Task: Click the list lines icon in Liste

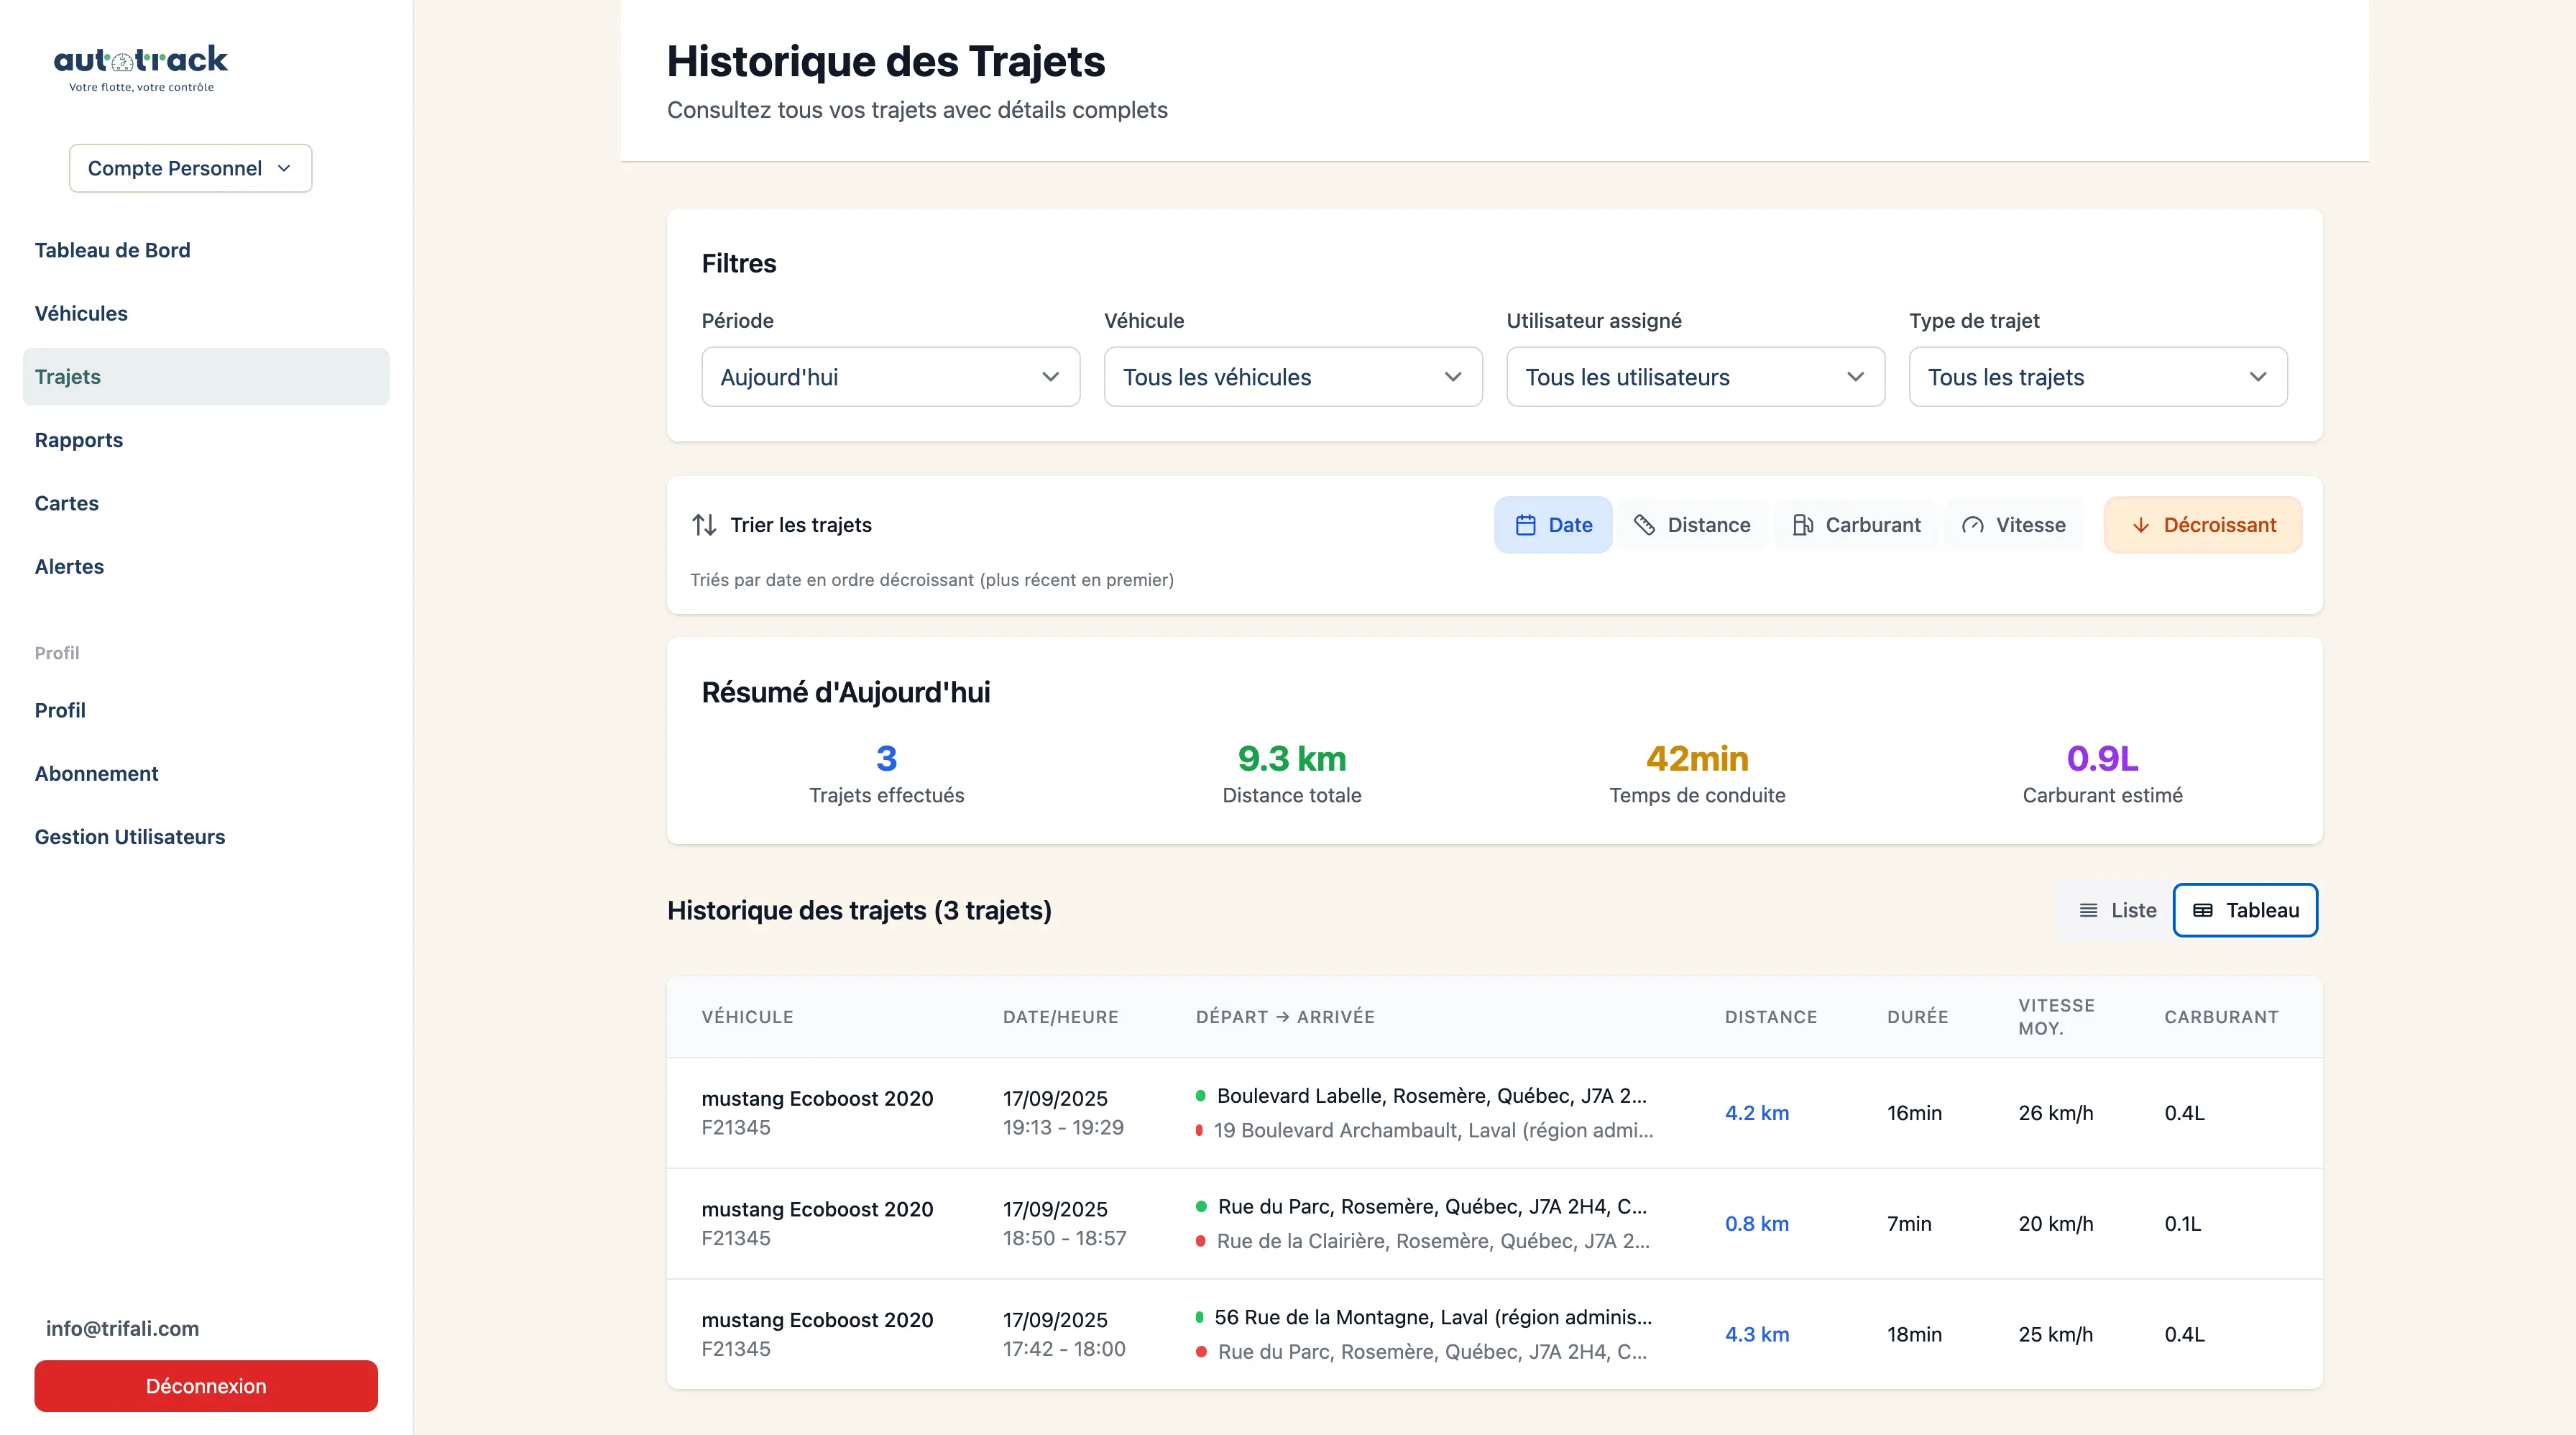Action: [2088, 910]
